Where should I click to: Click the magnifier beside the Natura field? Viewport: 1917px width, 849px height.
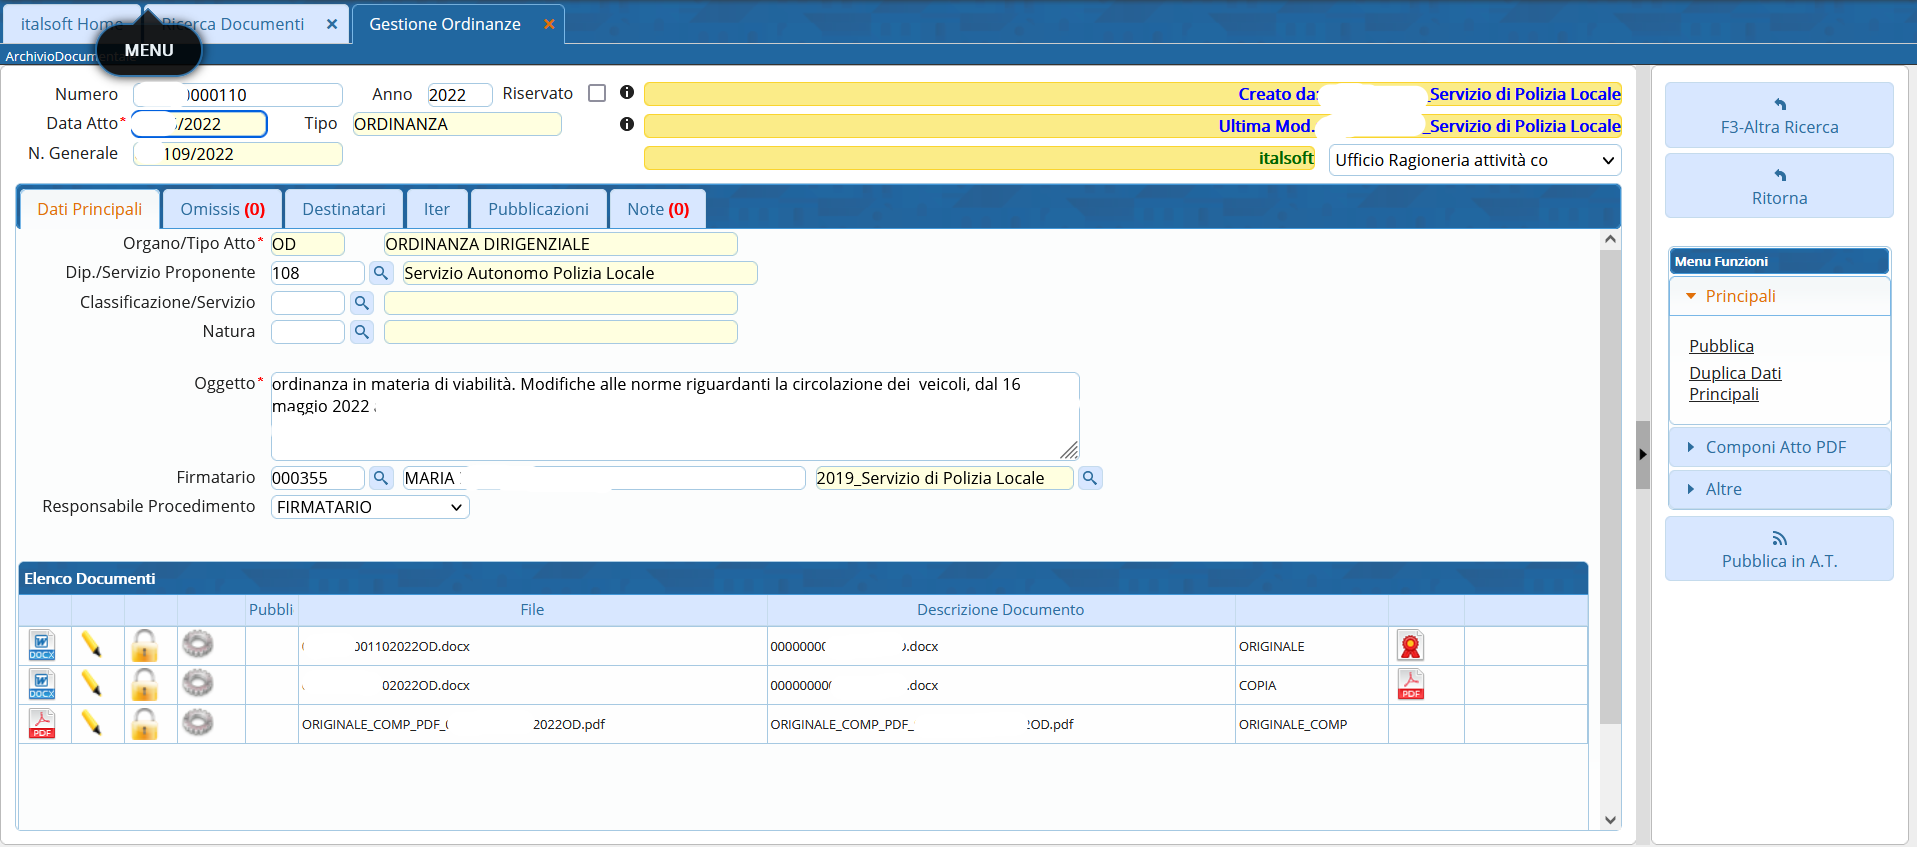pyautogui.click(x=362, y=332)
